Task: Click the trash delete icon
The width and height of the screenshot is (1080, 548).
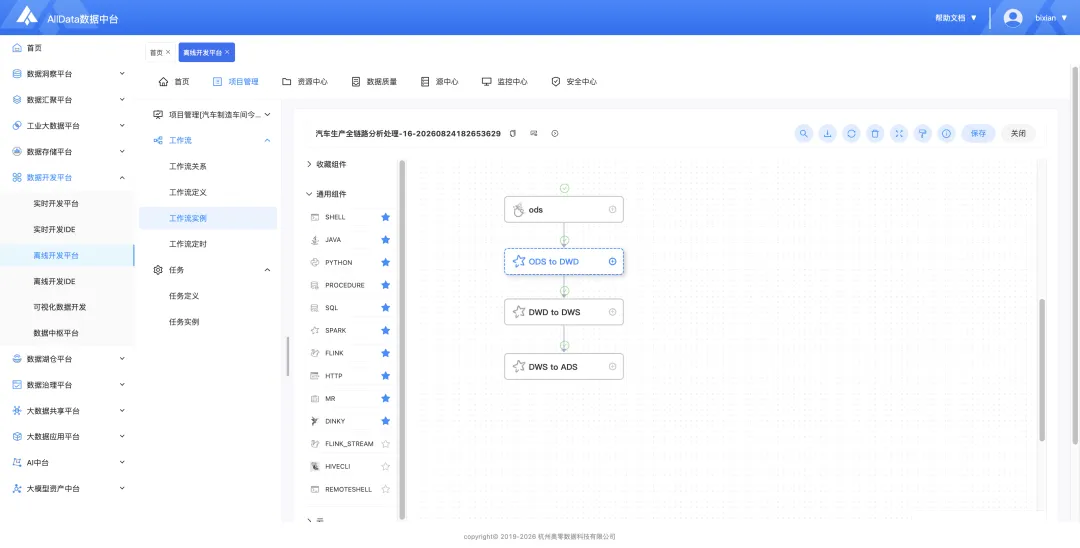Action: click(x=875, y=134)
